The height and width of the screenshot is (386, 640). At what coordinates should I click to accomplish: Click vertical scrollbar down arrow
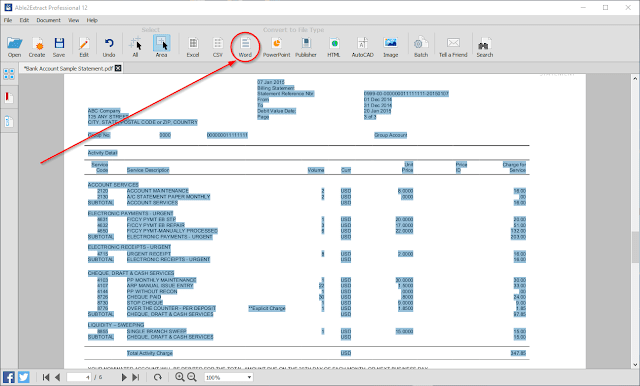tap(635, 364)
